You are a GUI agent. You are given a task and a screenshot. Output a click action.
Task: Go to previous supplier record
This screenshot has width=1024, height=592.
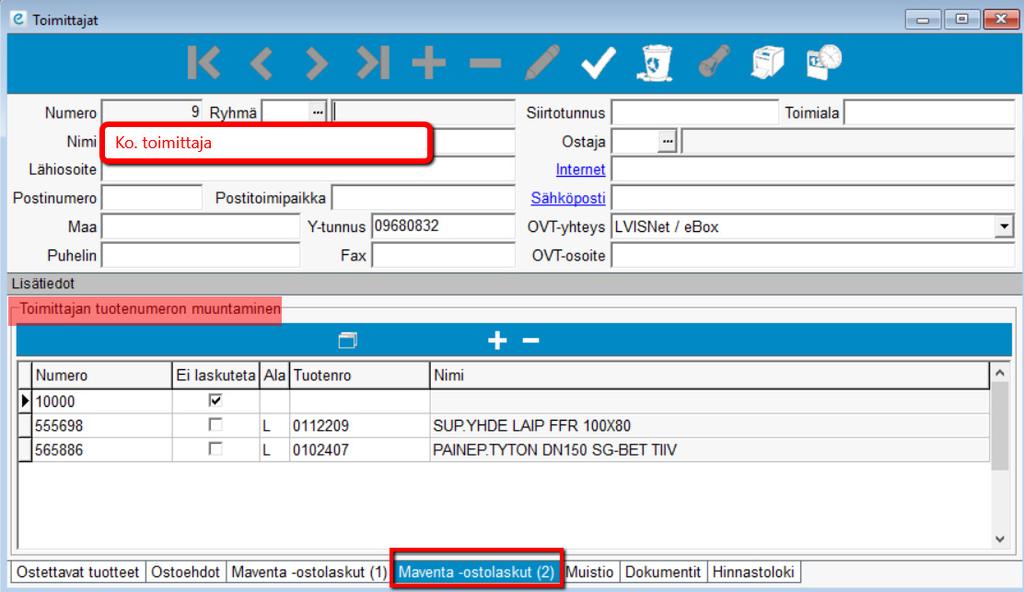261,63
